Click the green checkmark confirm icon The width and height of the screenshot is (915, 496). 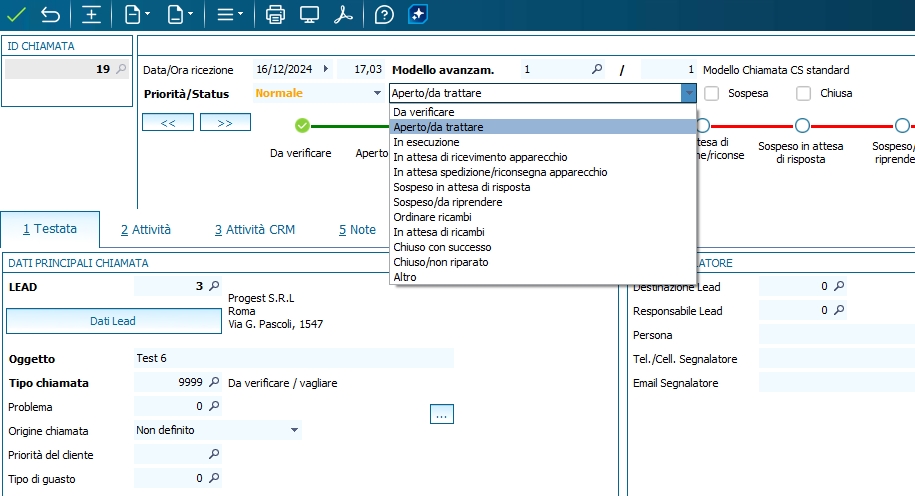[16, 15]
